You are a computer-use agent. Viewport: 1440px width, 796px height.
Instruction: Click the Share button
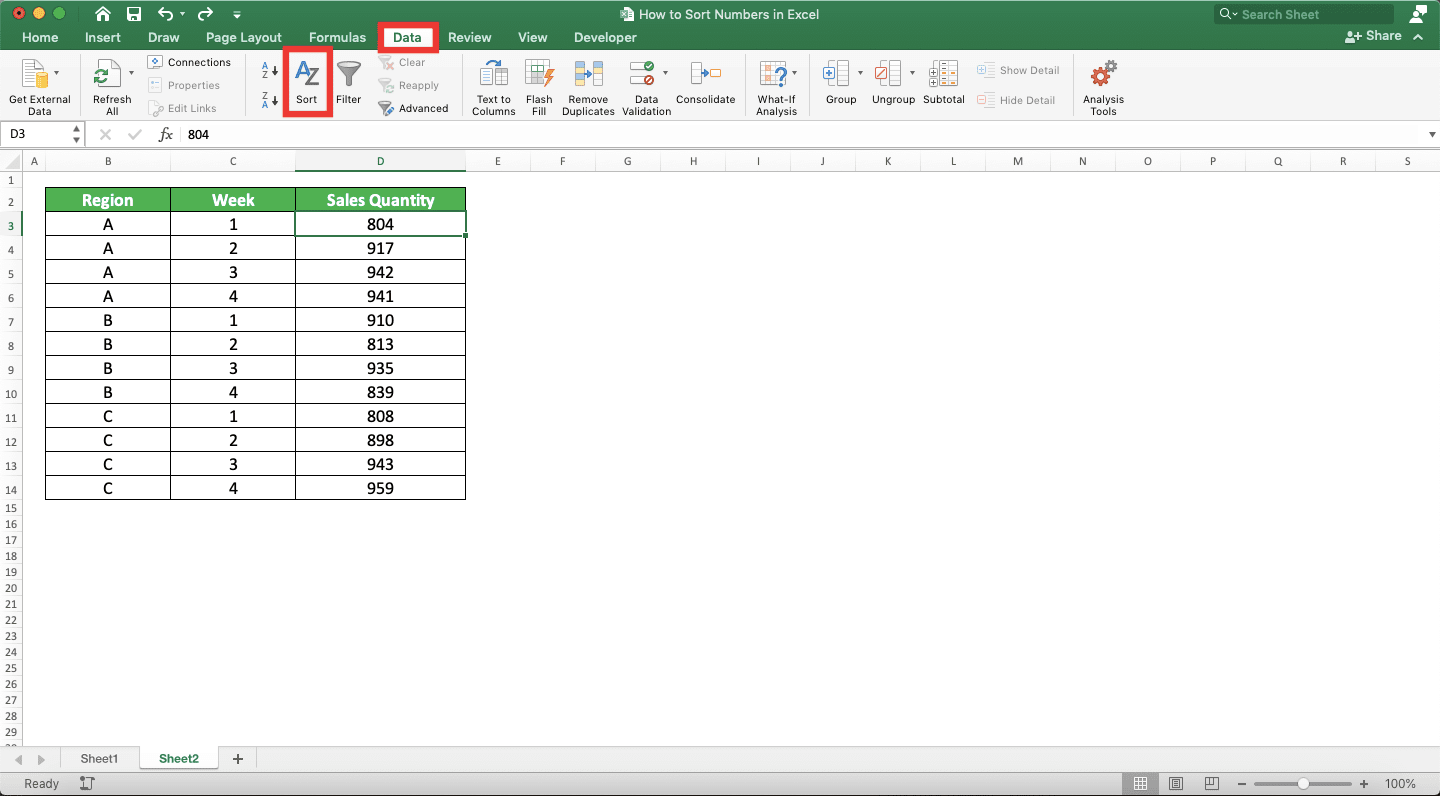1373,36
